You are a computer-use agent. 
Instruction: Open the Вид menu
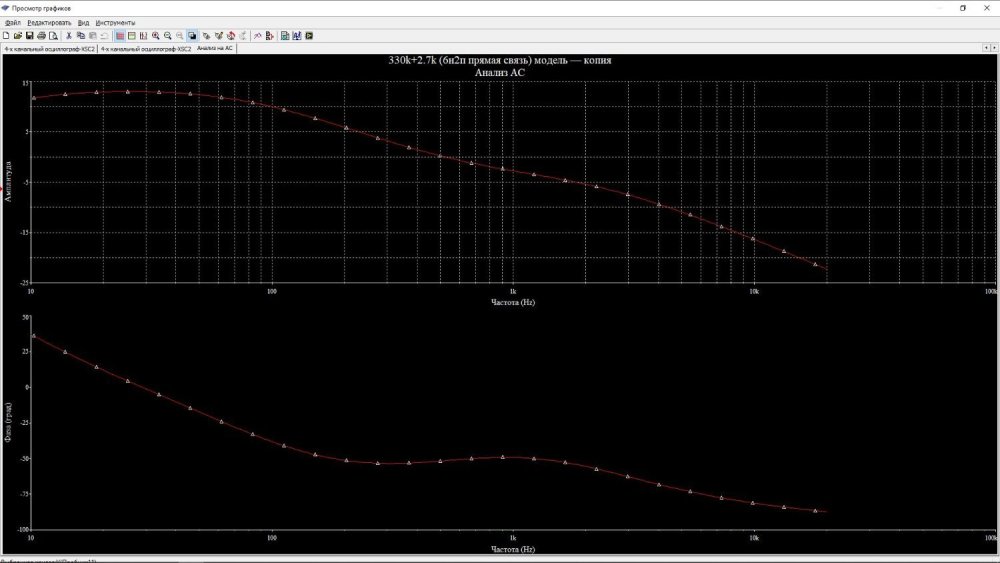83,21
